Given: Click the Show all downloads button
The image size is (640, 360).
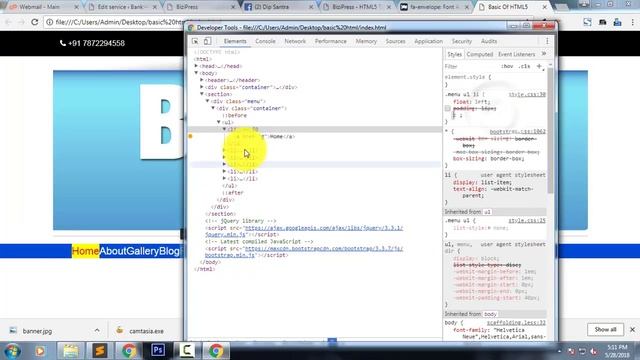Looking at the screenshot, I should (x=605, y=329).
